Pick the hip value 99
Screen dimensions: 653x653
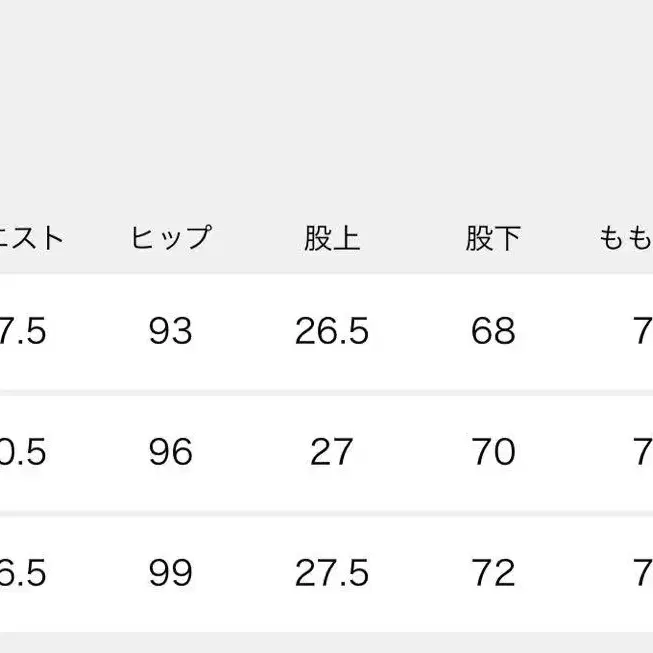(170, 573)
